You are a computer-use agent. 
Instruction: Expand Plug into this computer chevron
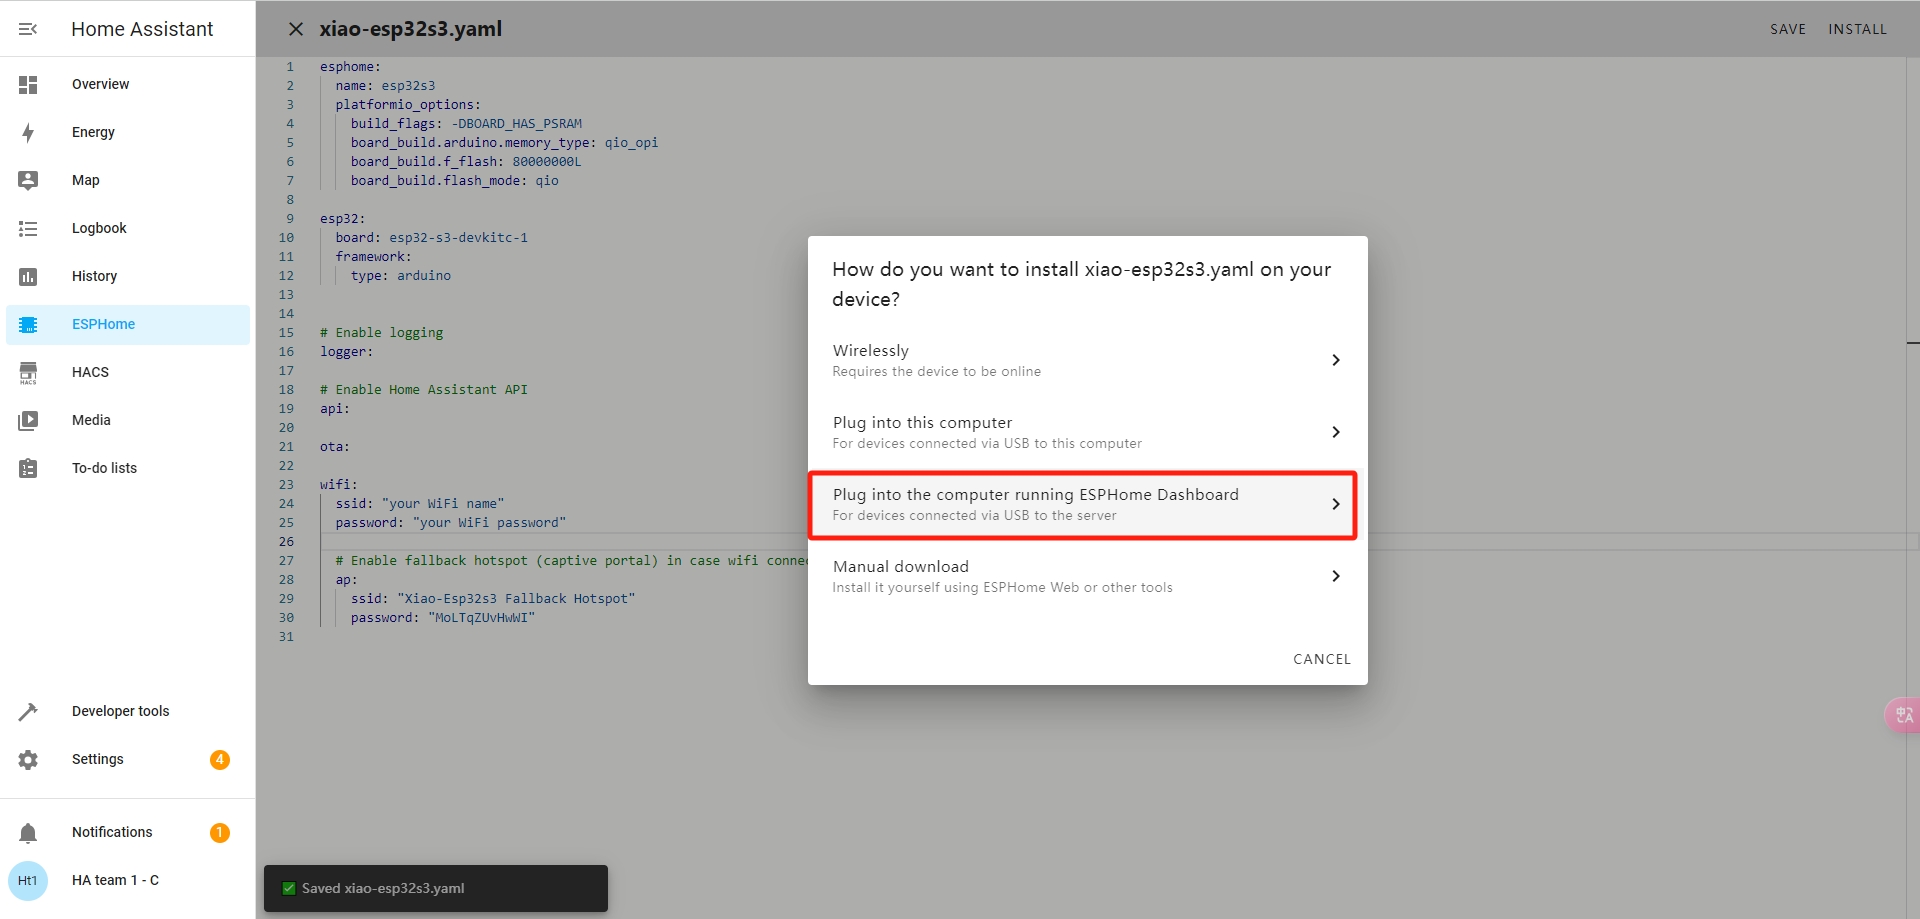[1336, 432]
